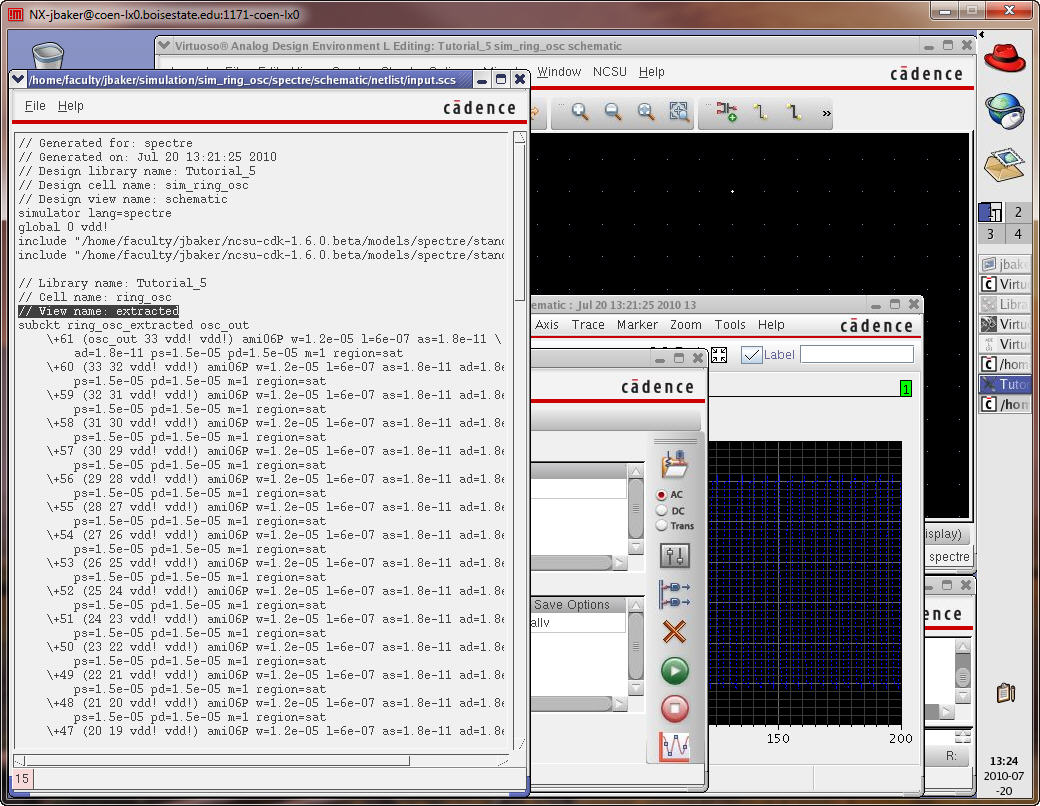Open the Choose Analyses icon above AC

pos(675,465)
